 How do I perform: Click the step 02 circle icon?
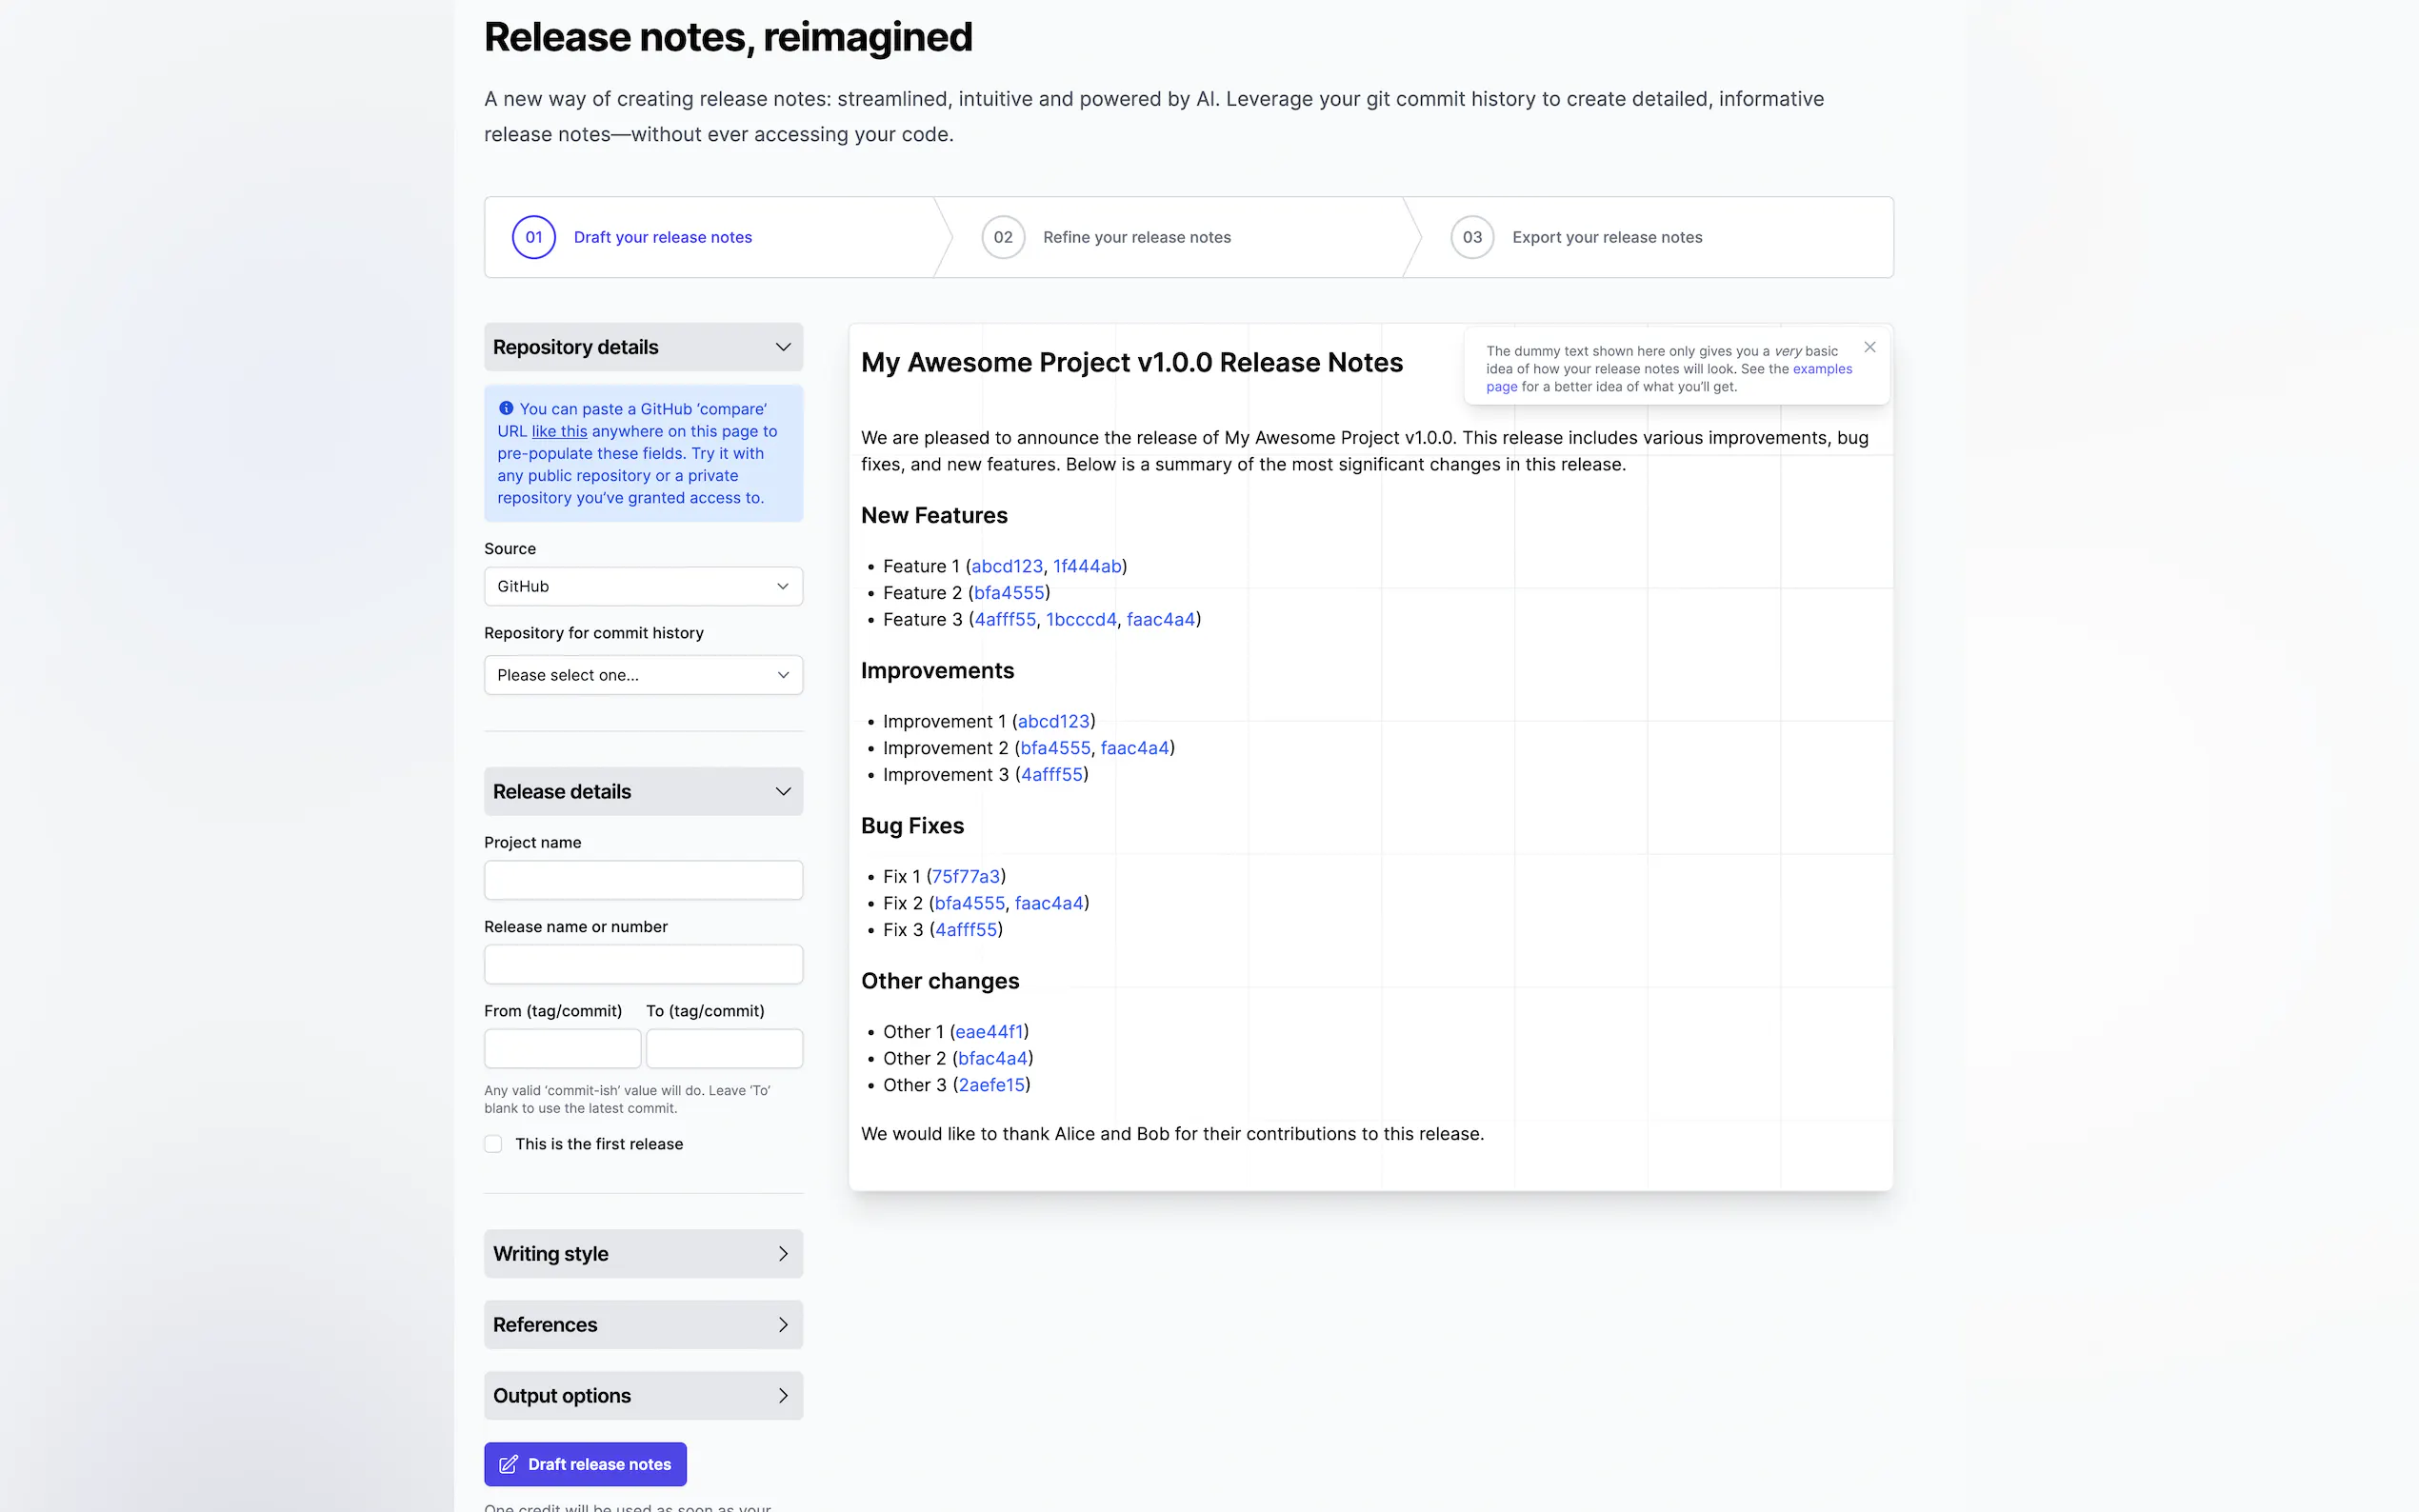tap(1002, 237)
